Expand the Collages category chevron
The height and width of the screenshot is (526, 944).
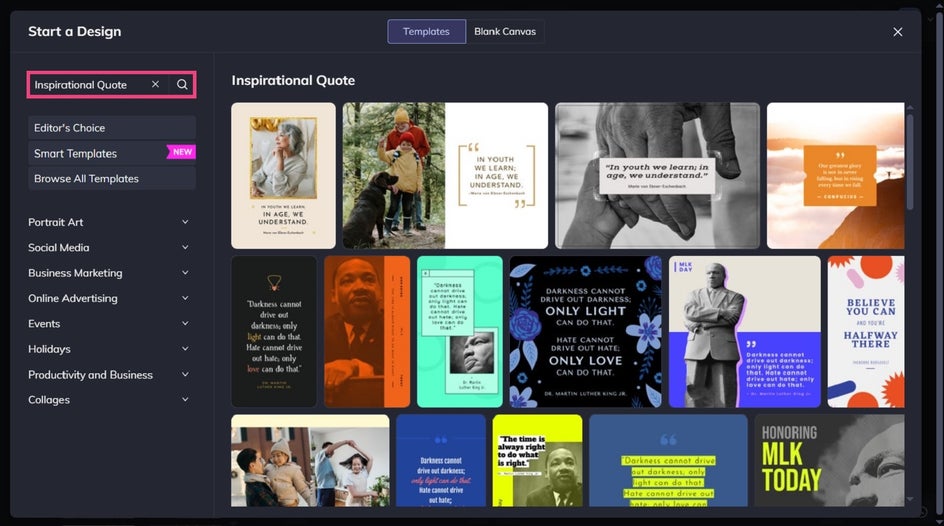[x=185, y=400]
